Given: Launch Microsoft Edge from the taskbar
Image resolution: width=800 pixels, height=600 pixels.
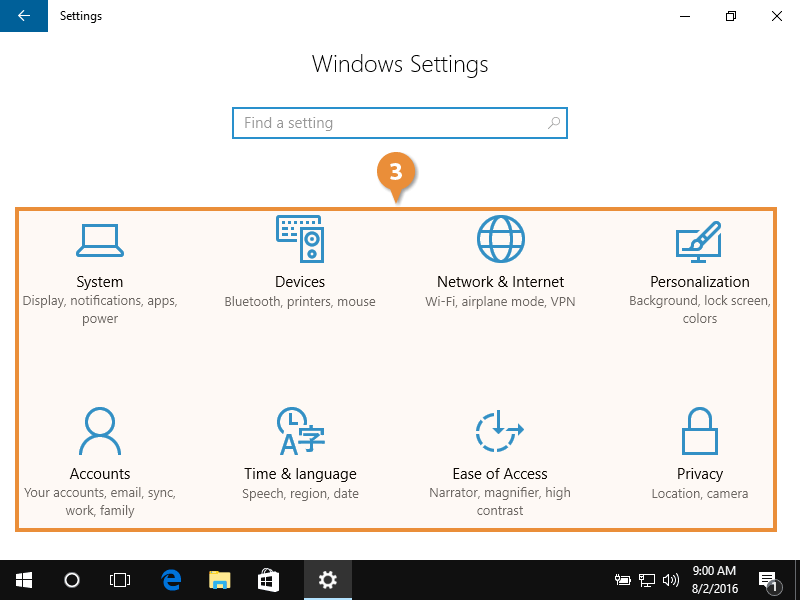Looking at the screenshot, I should pos(171,580).
